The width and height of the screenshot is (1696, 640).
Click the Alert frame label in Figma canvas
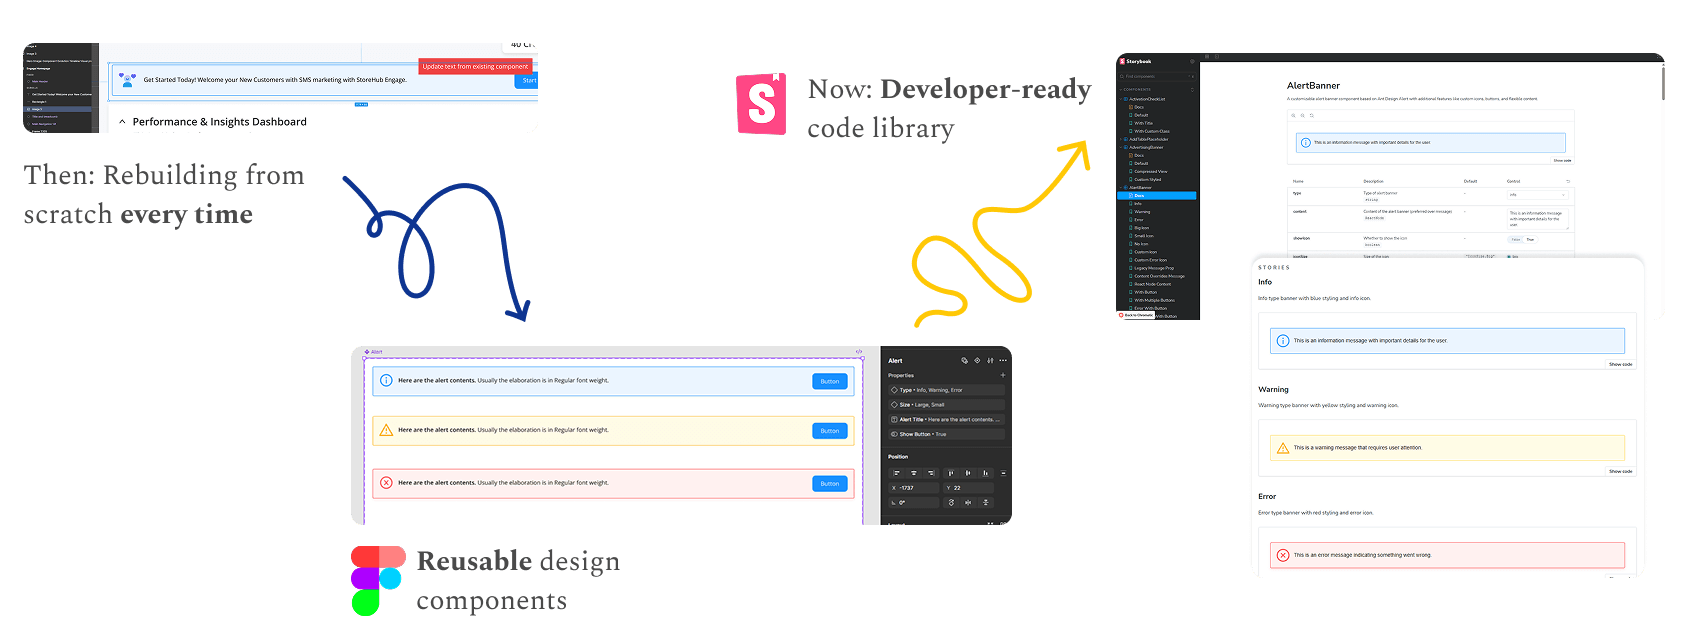pos(374,352)
